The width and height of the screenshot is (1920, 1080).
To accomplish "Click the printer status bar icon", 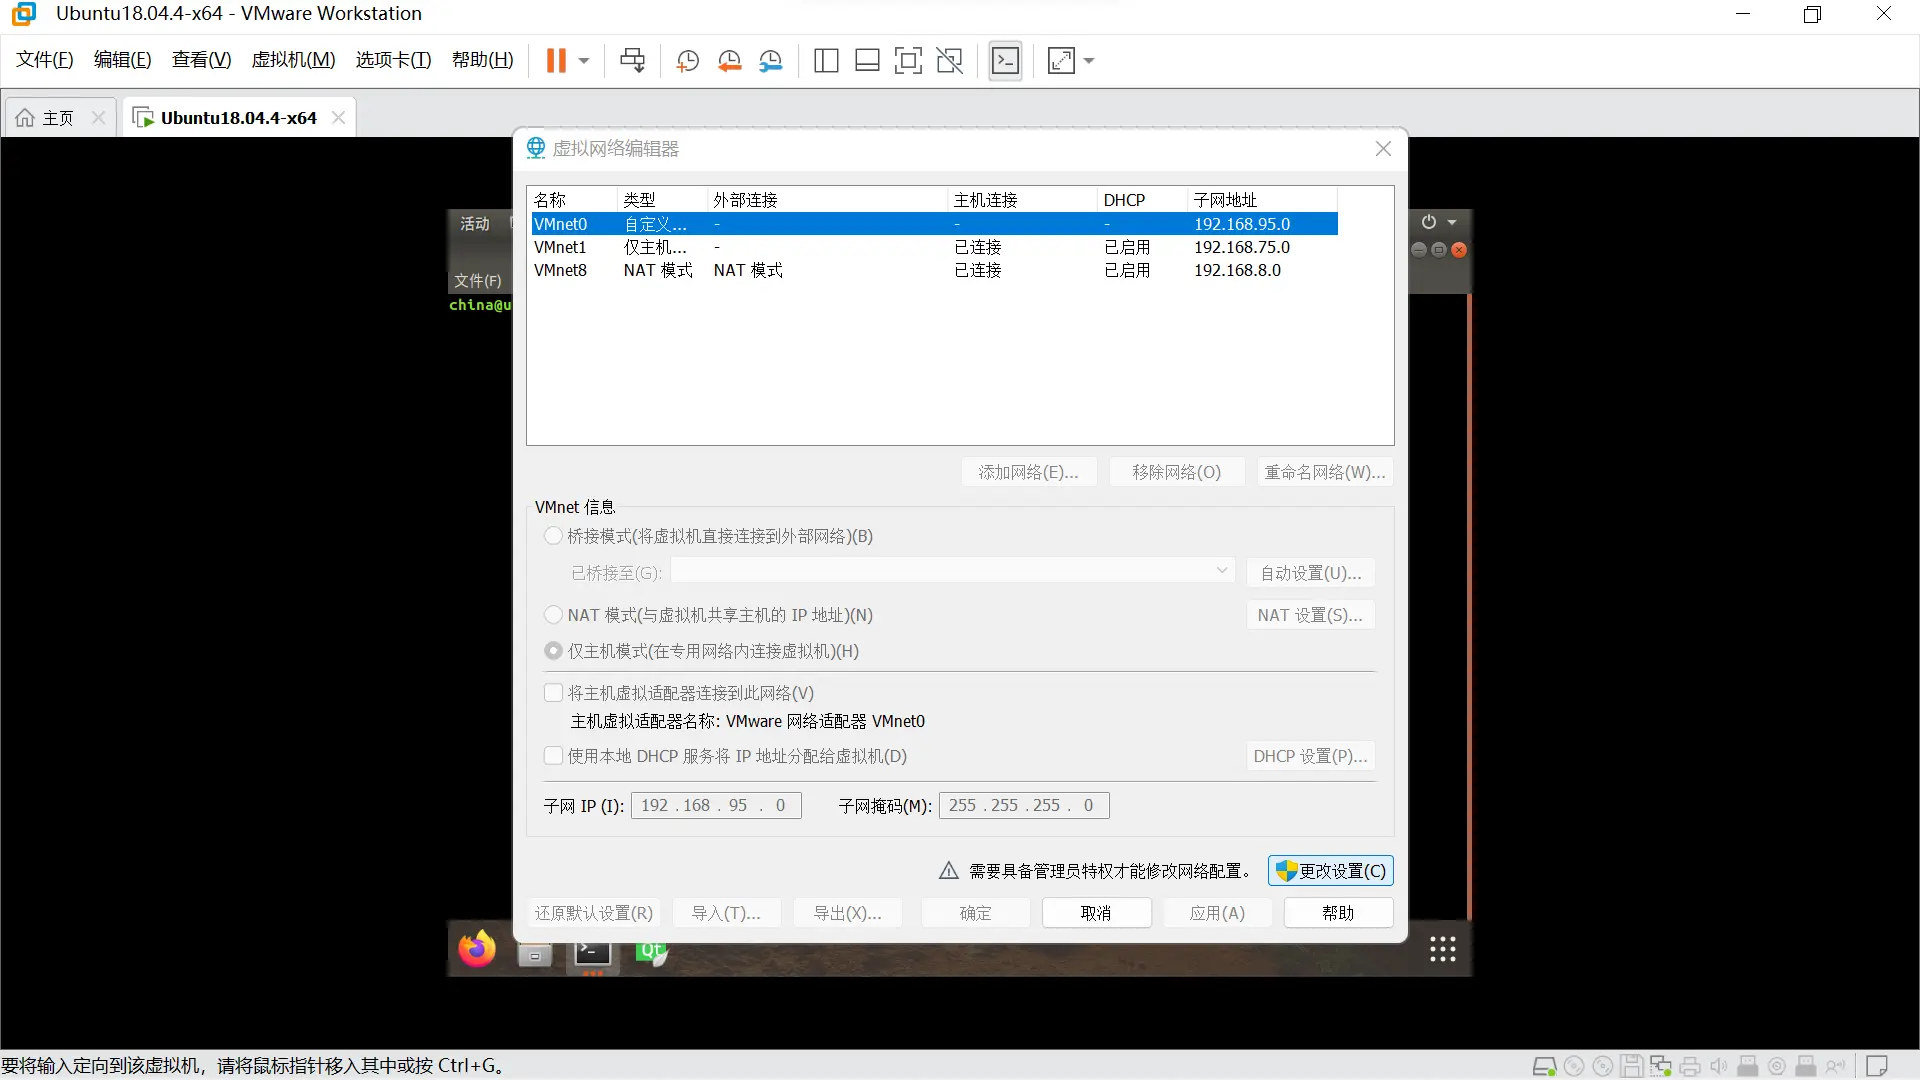I will (x=1690, y=1066).
